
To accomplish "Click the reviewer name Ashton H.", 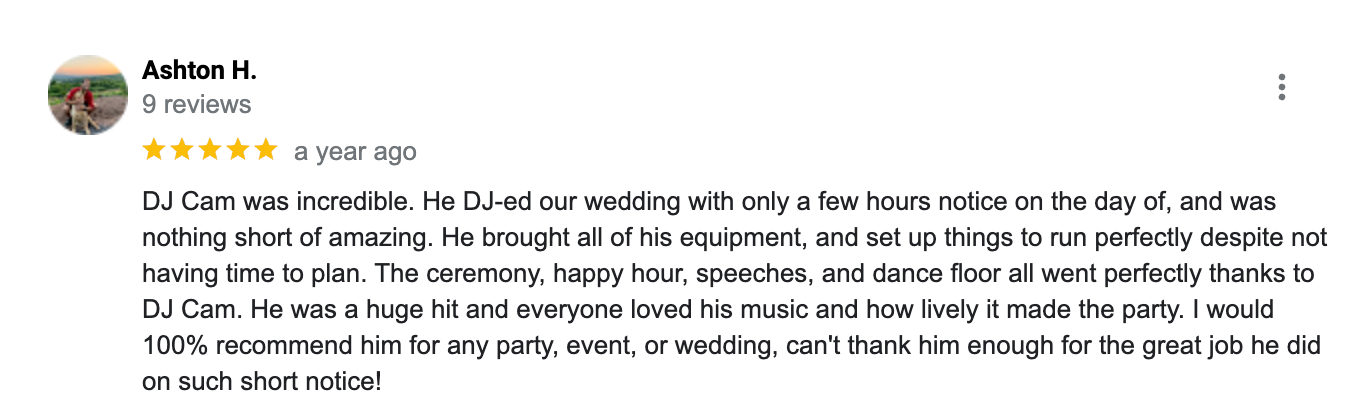I will 199,70.
